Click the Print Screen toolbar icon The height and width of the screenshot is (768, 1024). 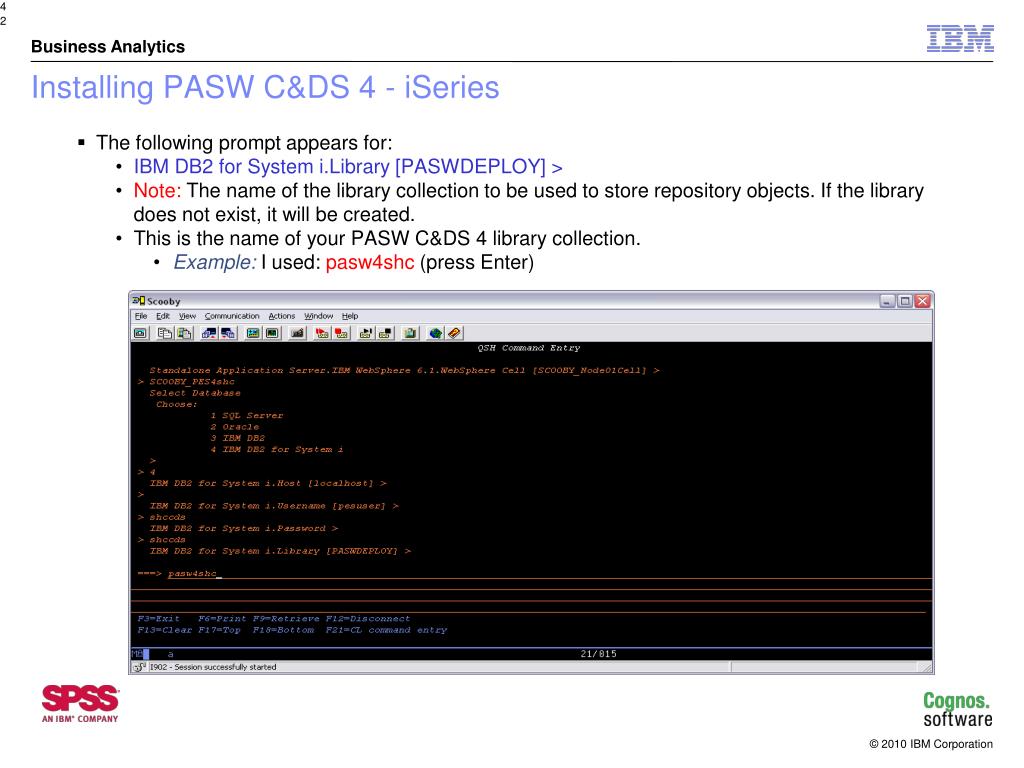click(x=140, y=334)
